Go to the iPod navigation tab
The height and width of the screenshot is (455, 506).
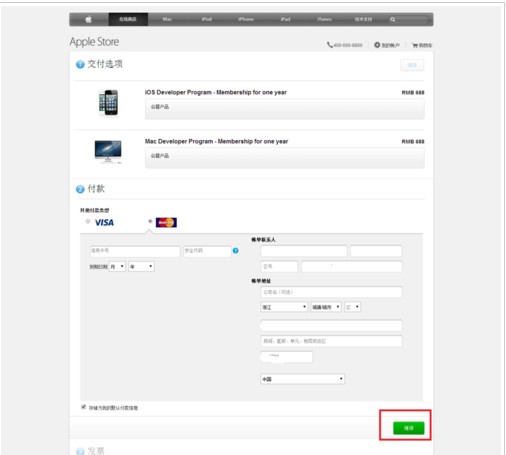point(207,19)
